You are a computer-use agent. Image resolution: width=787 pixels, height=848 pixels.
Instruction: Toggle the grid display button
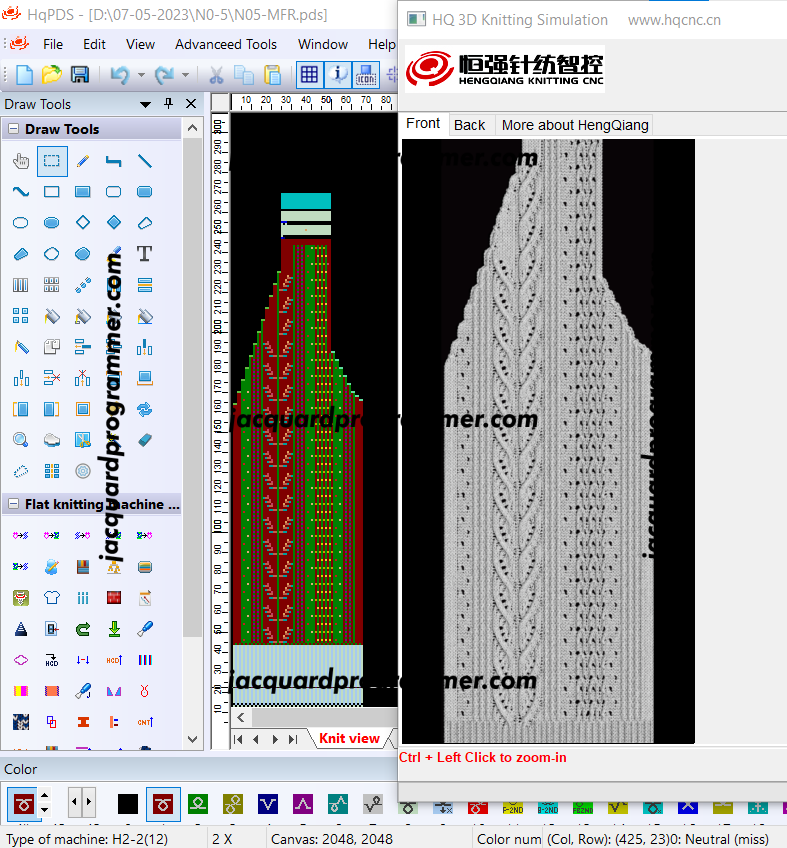pyautogui.click(x=309, y=74)
